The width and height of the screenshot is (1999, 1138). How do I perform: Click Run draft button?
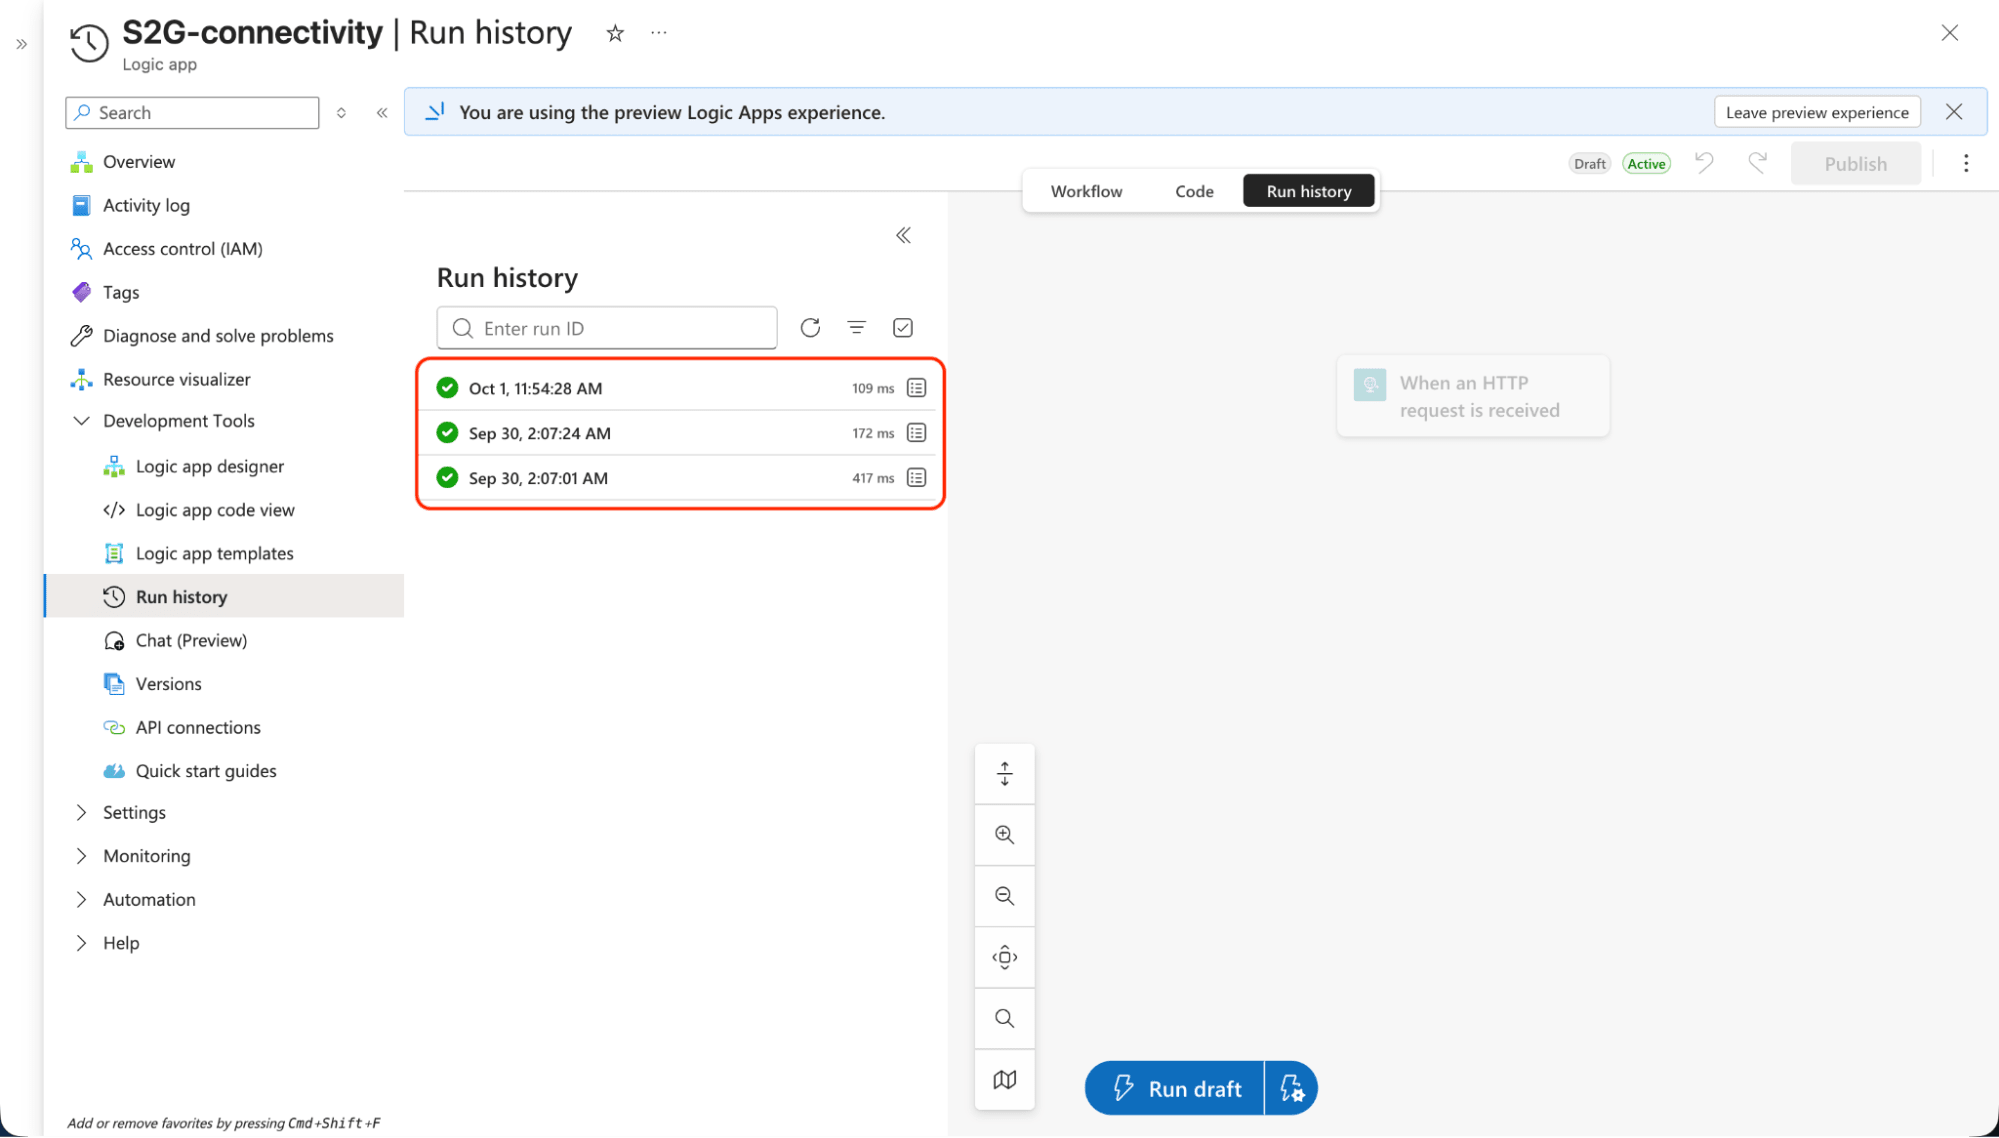pyautogui.click(x=1175, y=1088)
